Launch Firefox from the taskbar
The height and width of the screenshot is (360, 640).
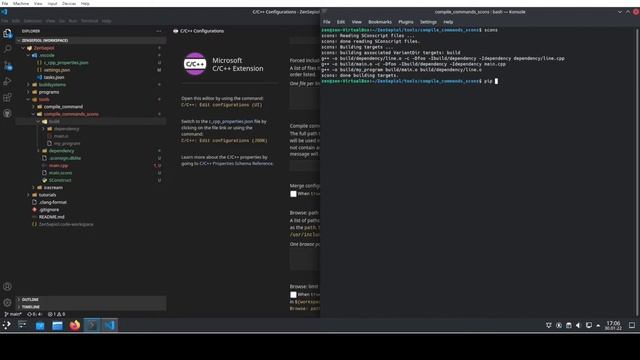click(x=75, y=325)
